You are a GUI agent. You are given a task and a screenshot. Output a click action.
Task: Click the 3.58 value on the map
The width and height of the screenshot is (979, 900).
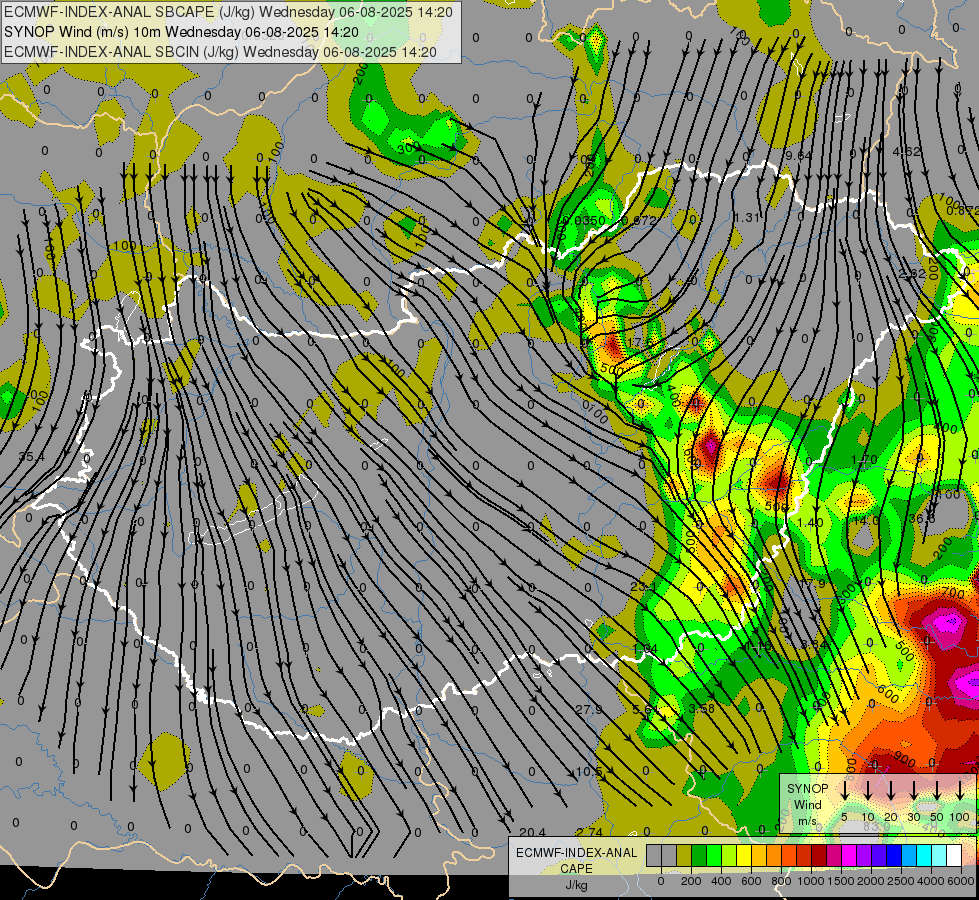tap(702, 708)
